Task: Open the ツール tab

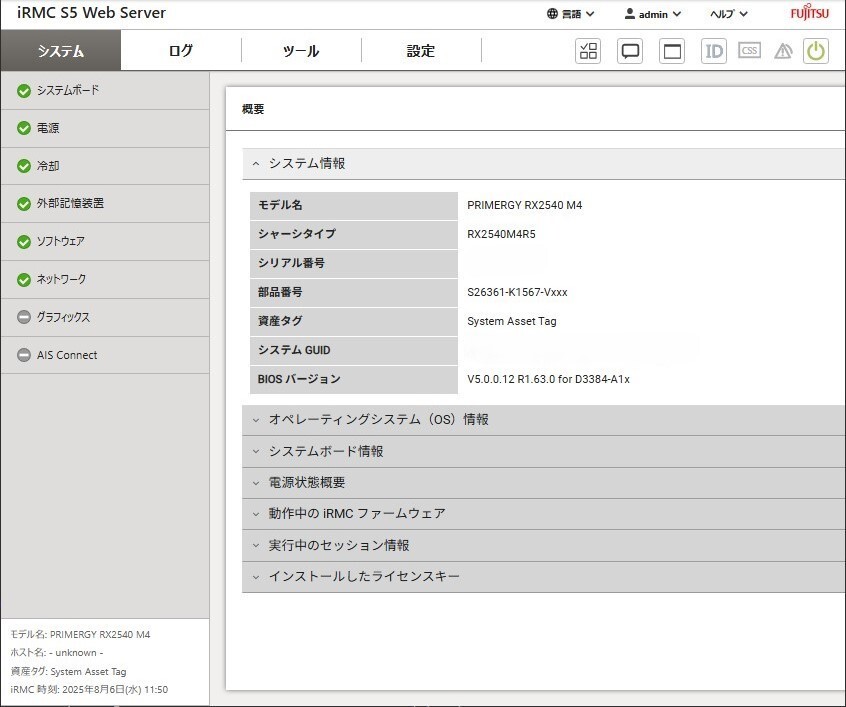Action: pos(301,51)
